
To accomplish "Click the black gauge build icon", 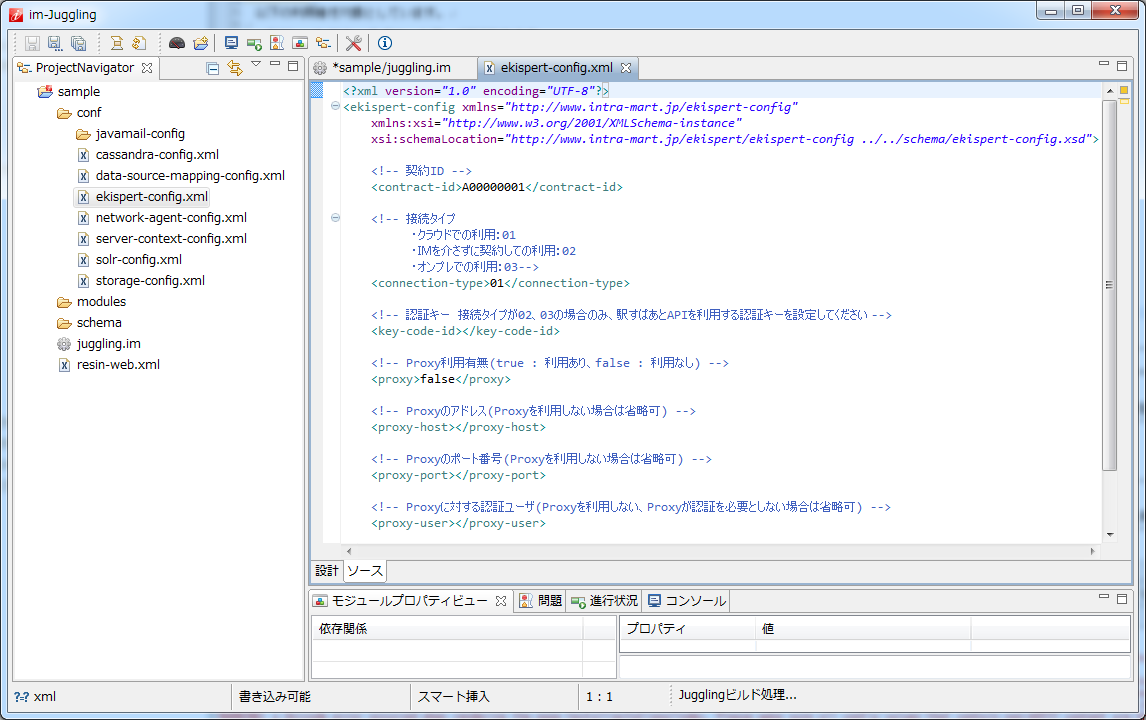I will coord(177,44).
